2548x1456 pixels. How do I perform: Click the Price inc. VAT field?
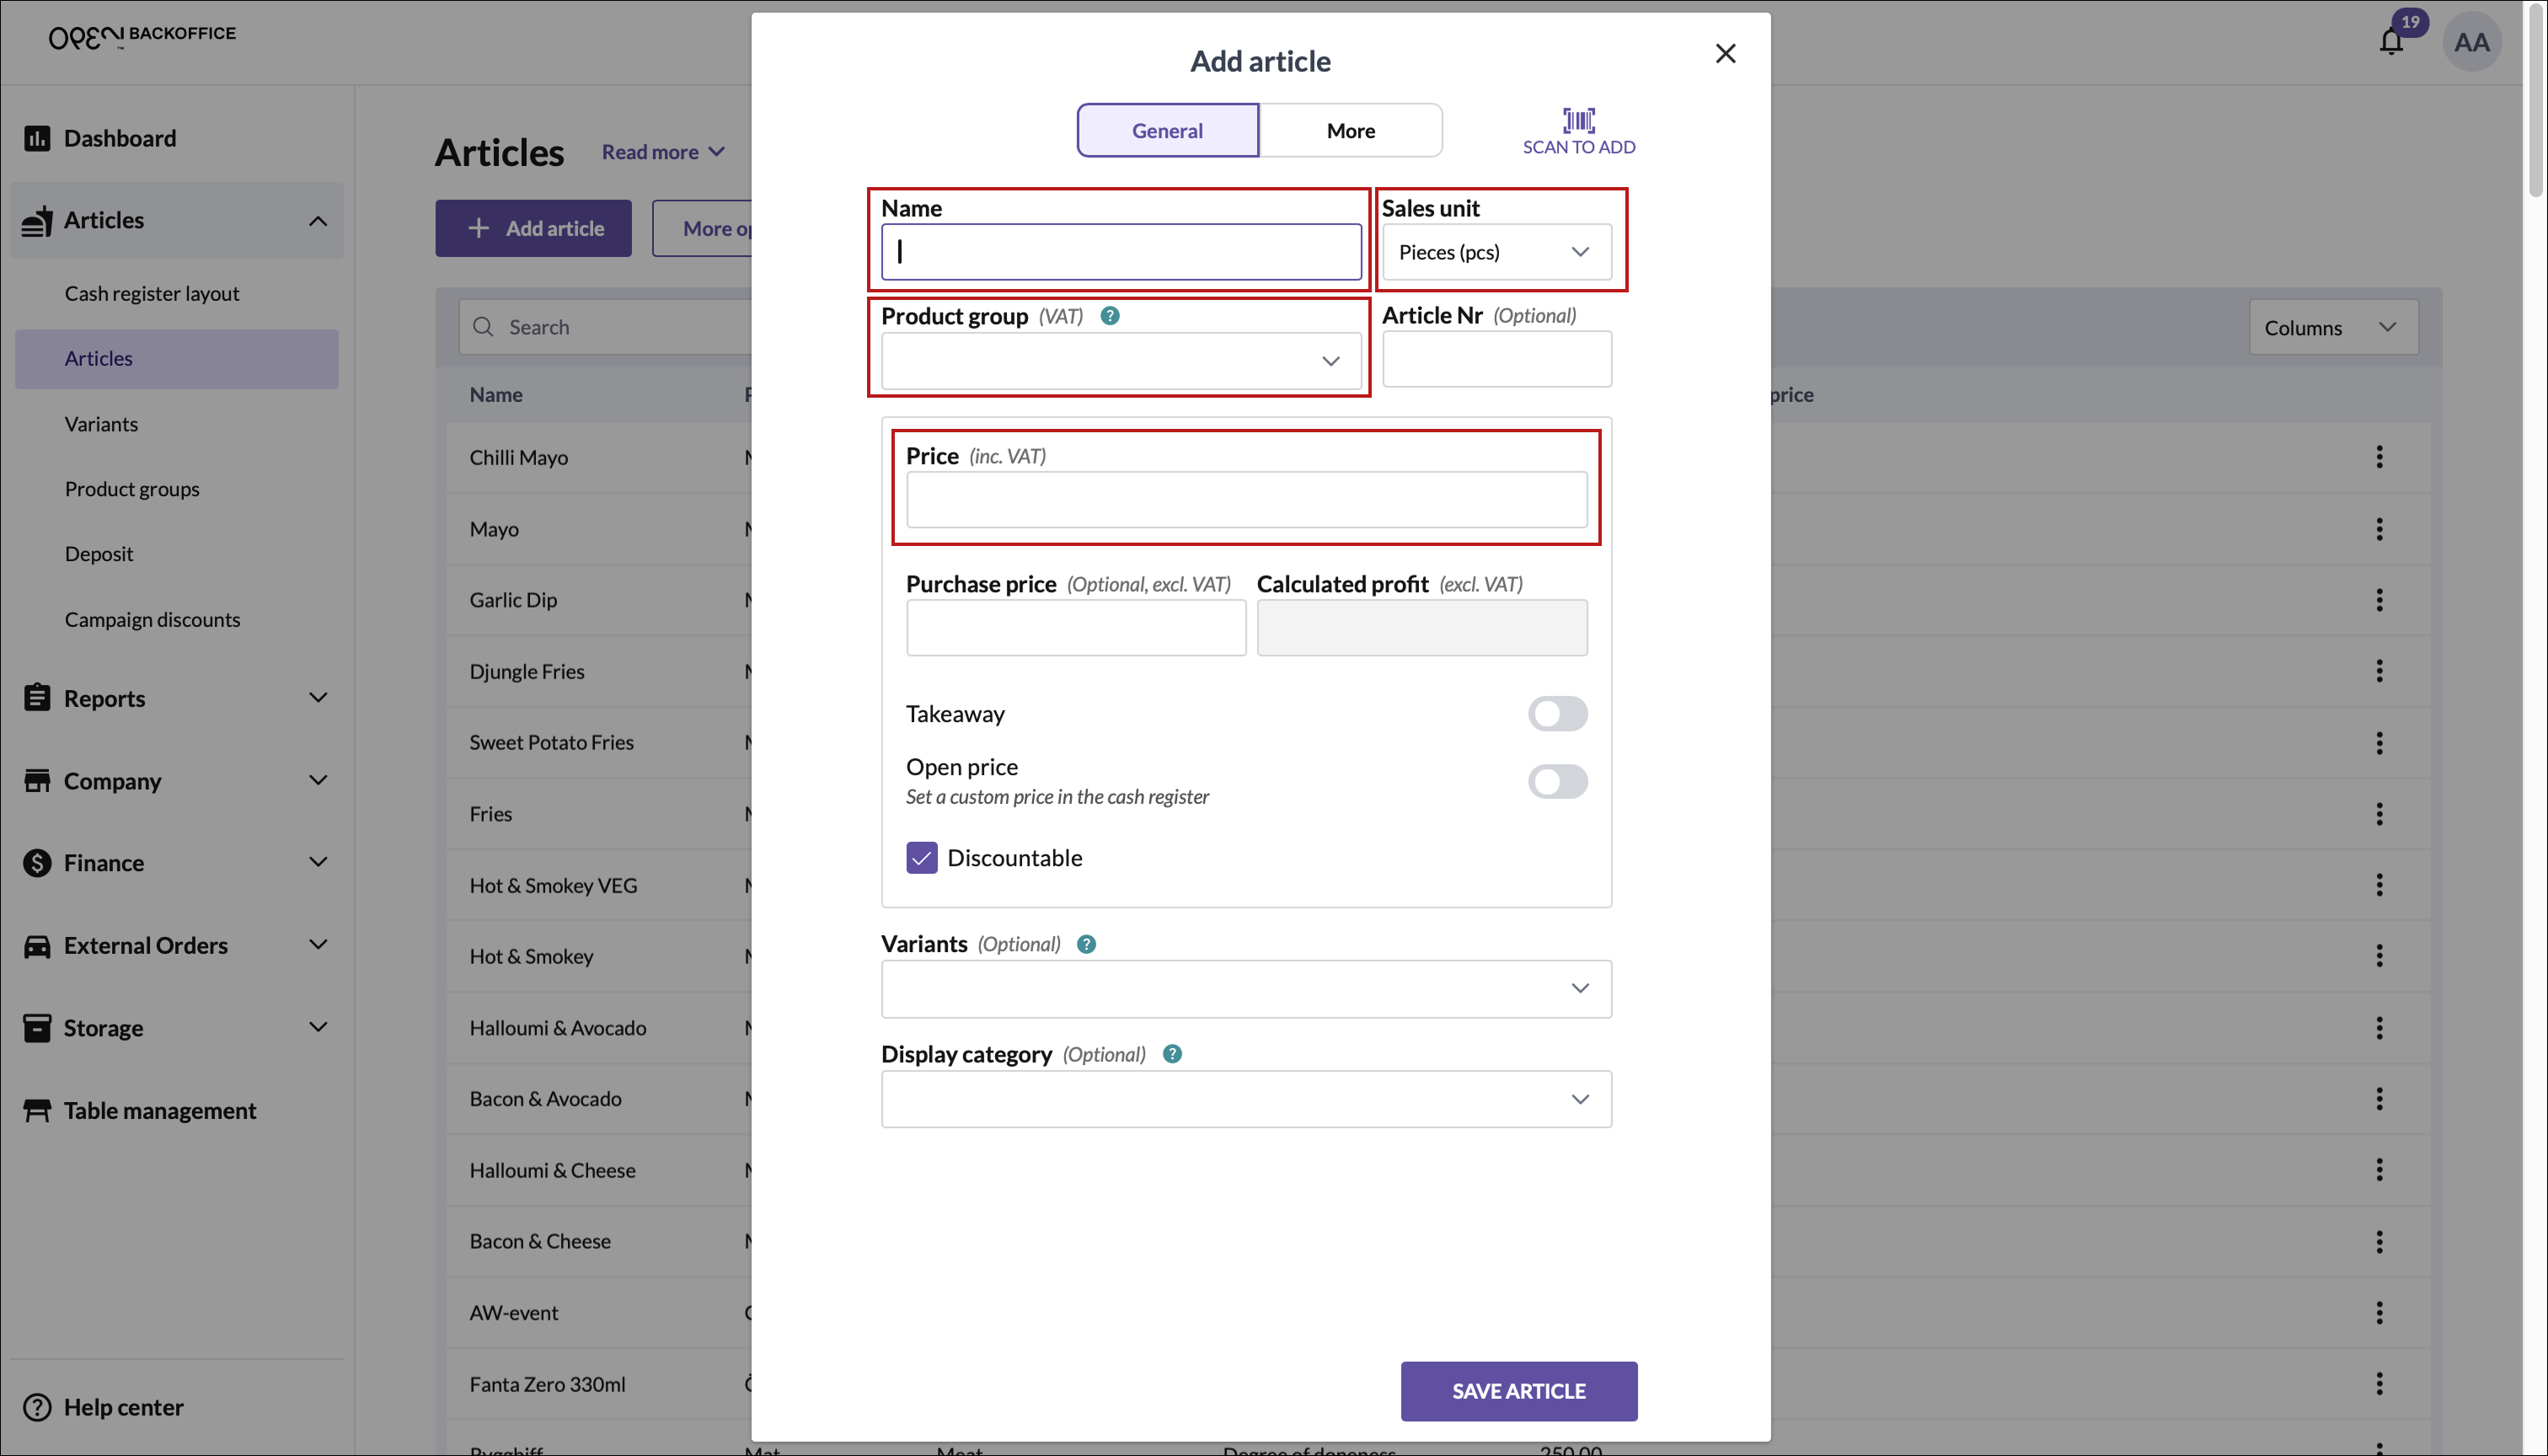(x=1246, y=500)
